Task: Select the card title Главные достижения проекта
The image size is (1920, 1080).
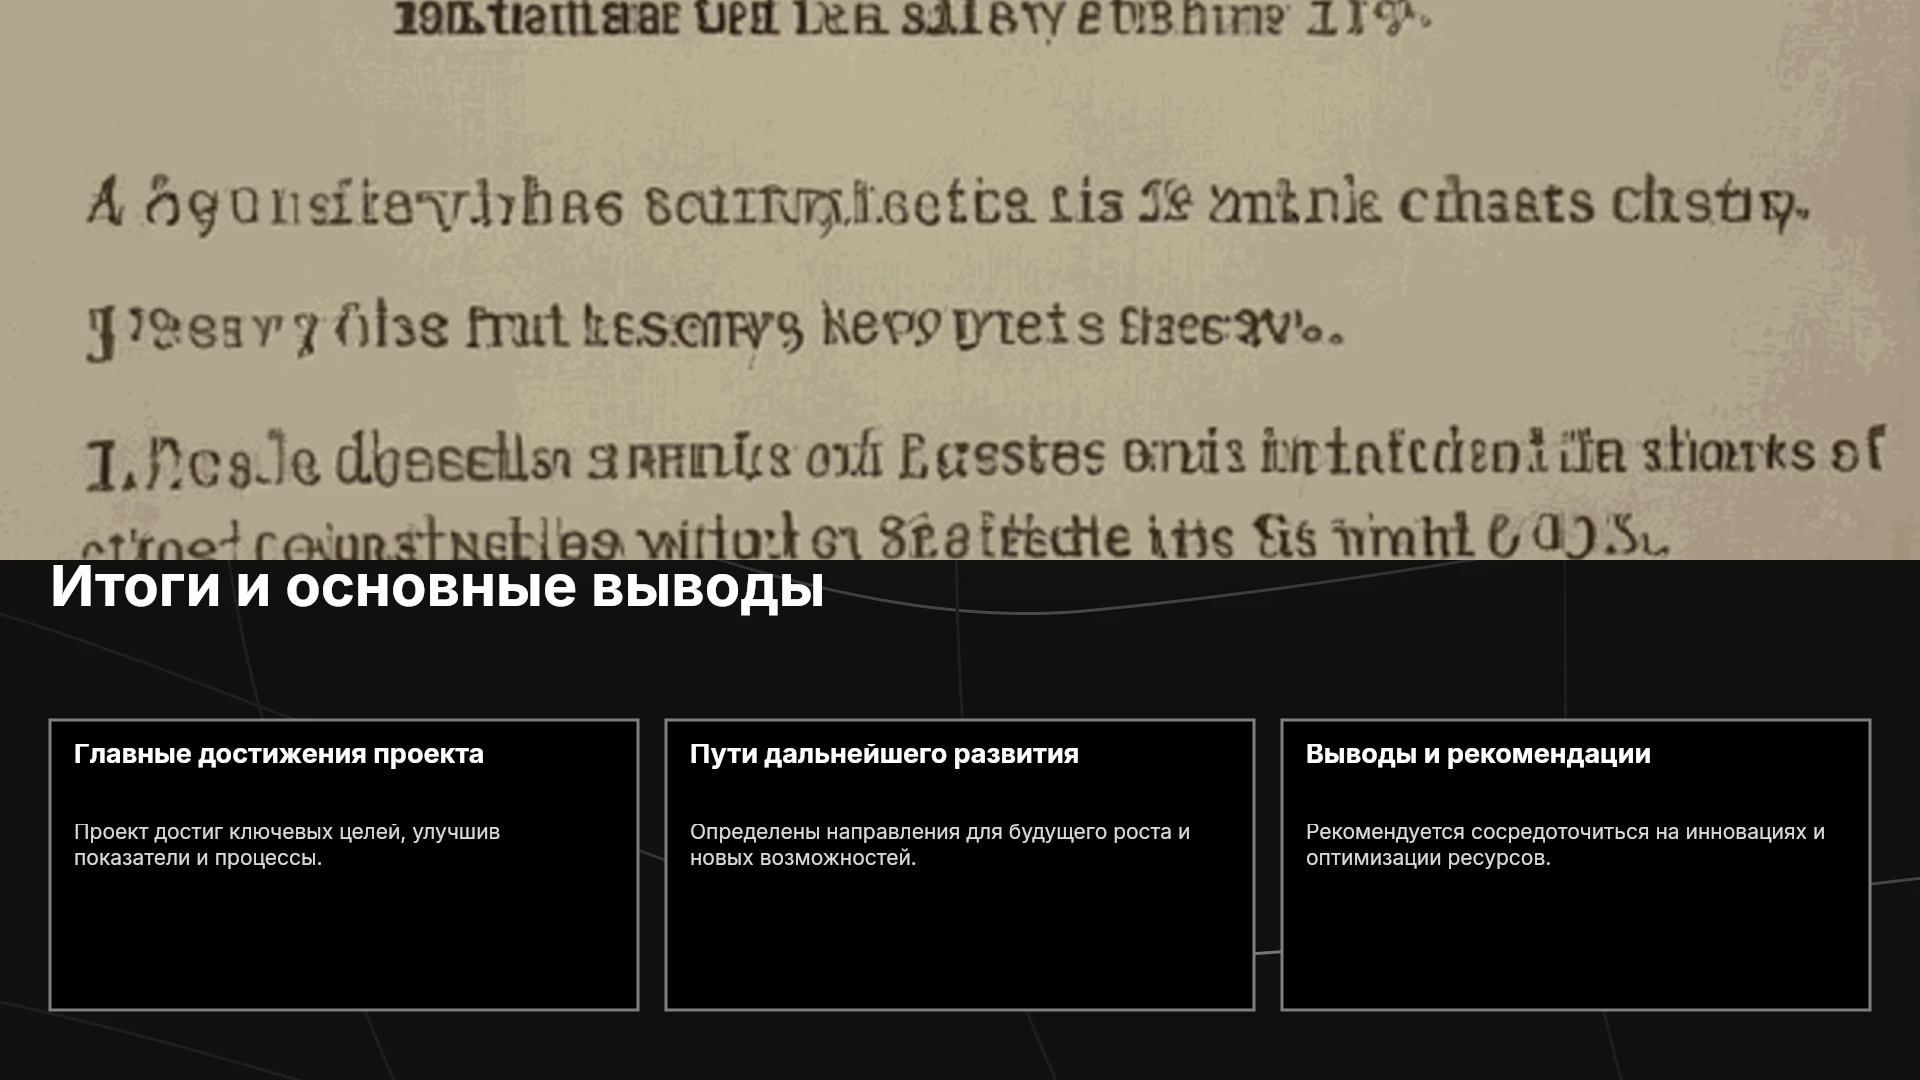Action: [x=279, y=754]
